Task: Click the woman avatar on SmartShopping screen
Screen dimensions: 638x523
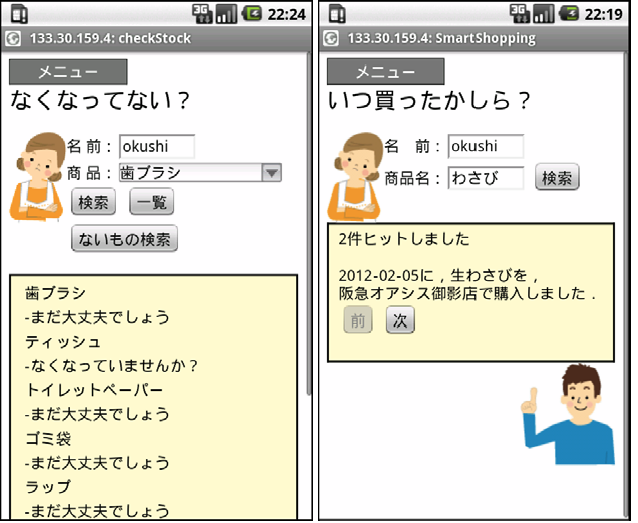Action: pyautogui.click(x=354, y=176)
